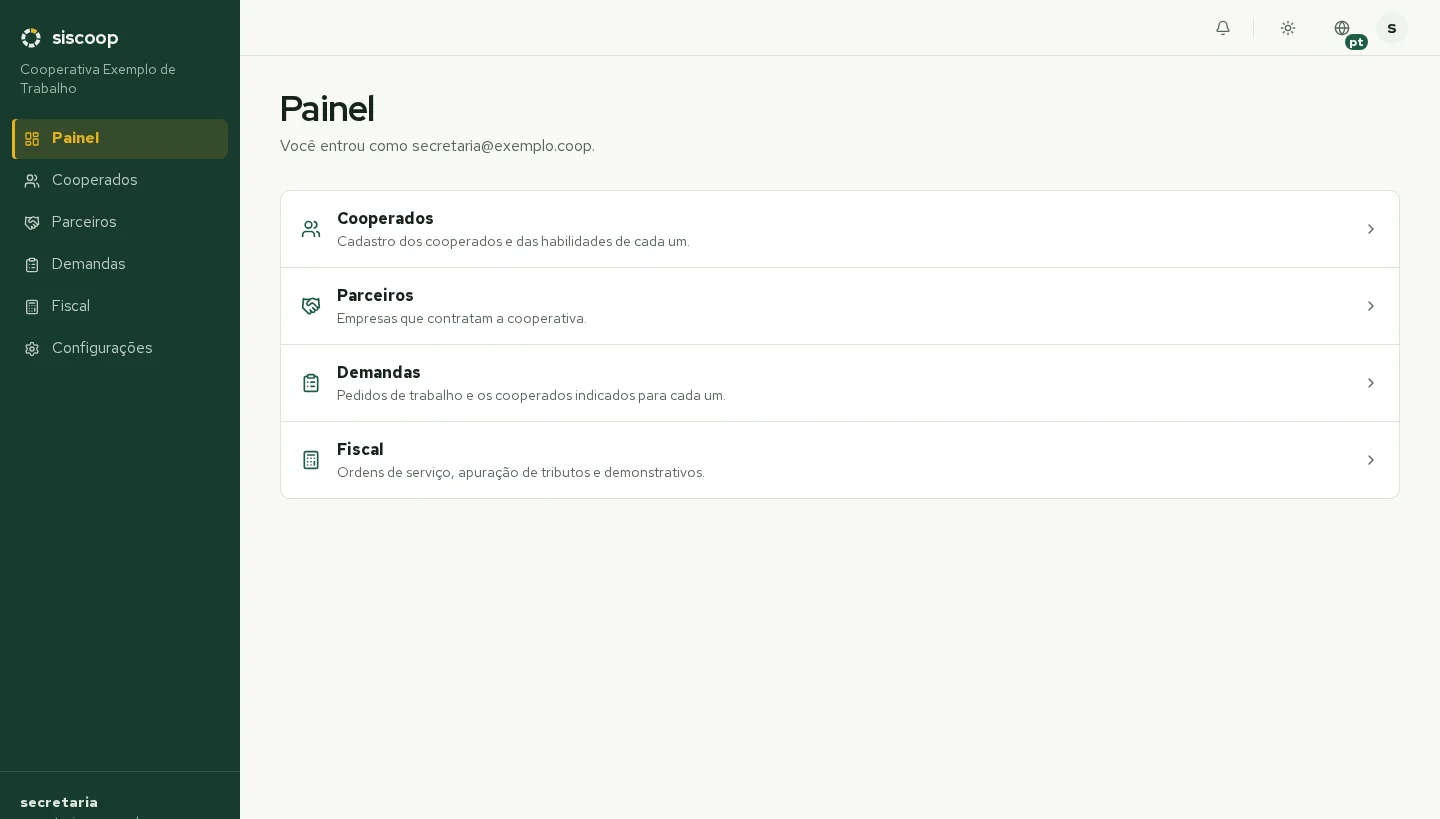Click the Demandas card clipboard icon
The image size is (1440, 819).
click(311, 383)
